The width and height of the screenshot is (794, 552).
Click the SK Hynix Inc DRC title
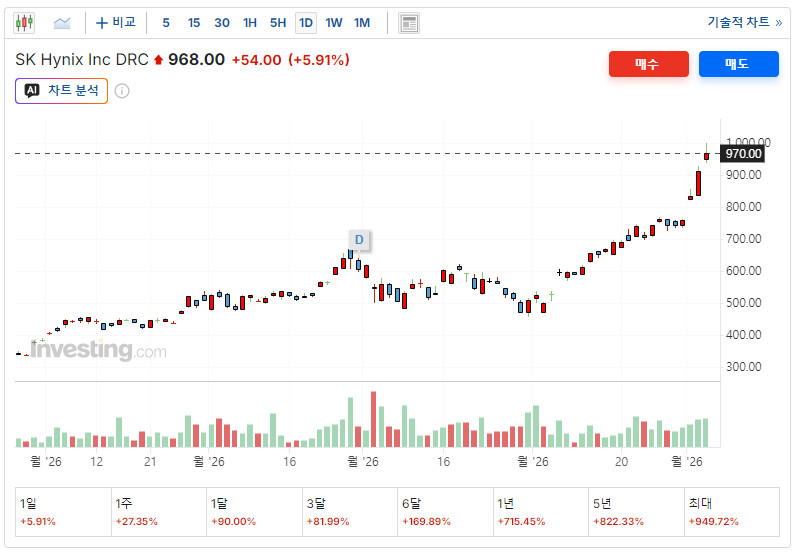(x=82, y=60)
